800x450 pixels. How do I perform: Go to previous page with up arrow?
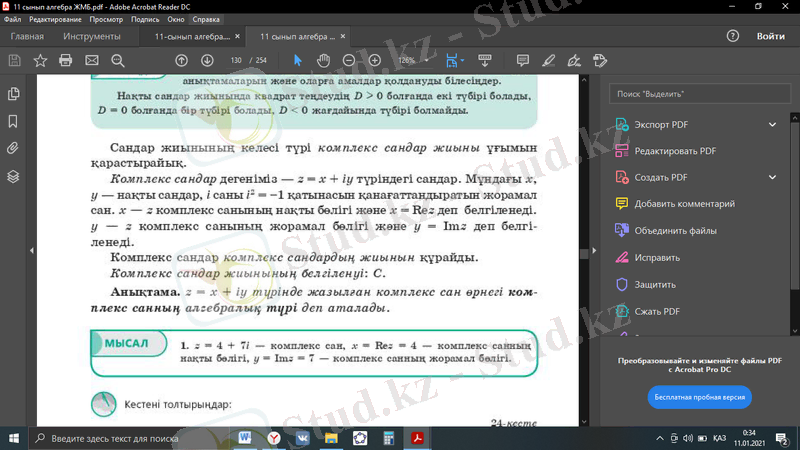pos(181,60)
